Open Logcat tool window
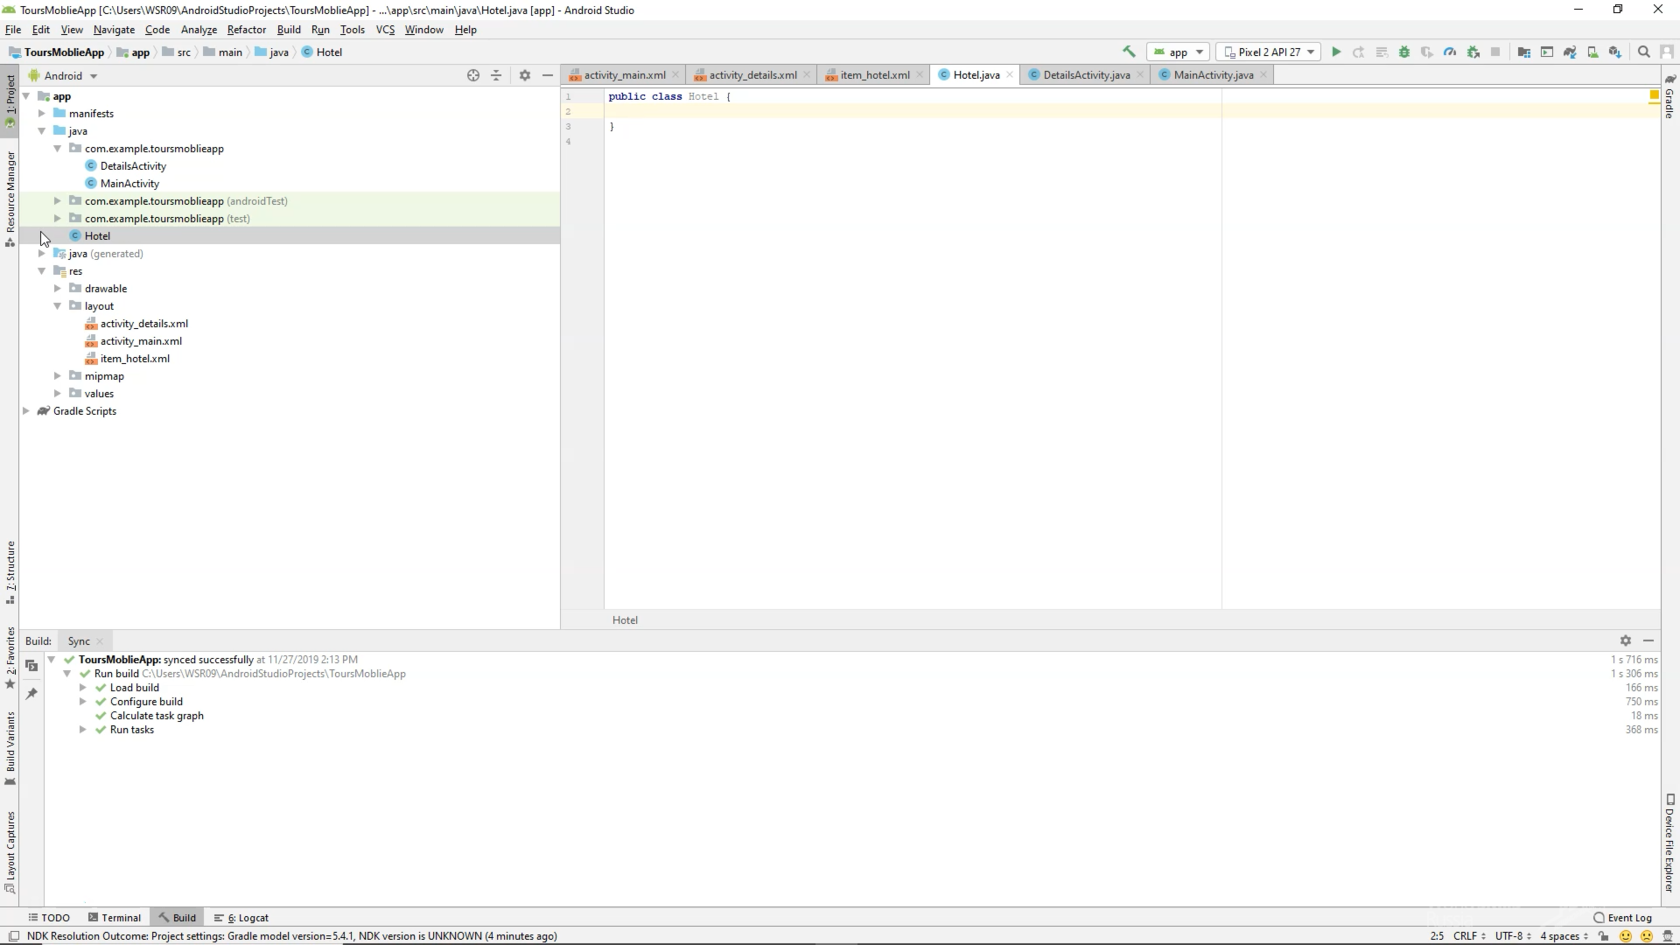Viewport: 1680px width, 945px height. pos(241,917)
